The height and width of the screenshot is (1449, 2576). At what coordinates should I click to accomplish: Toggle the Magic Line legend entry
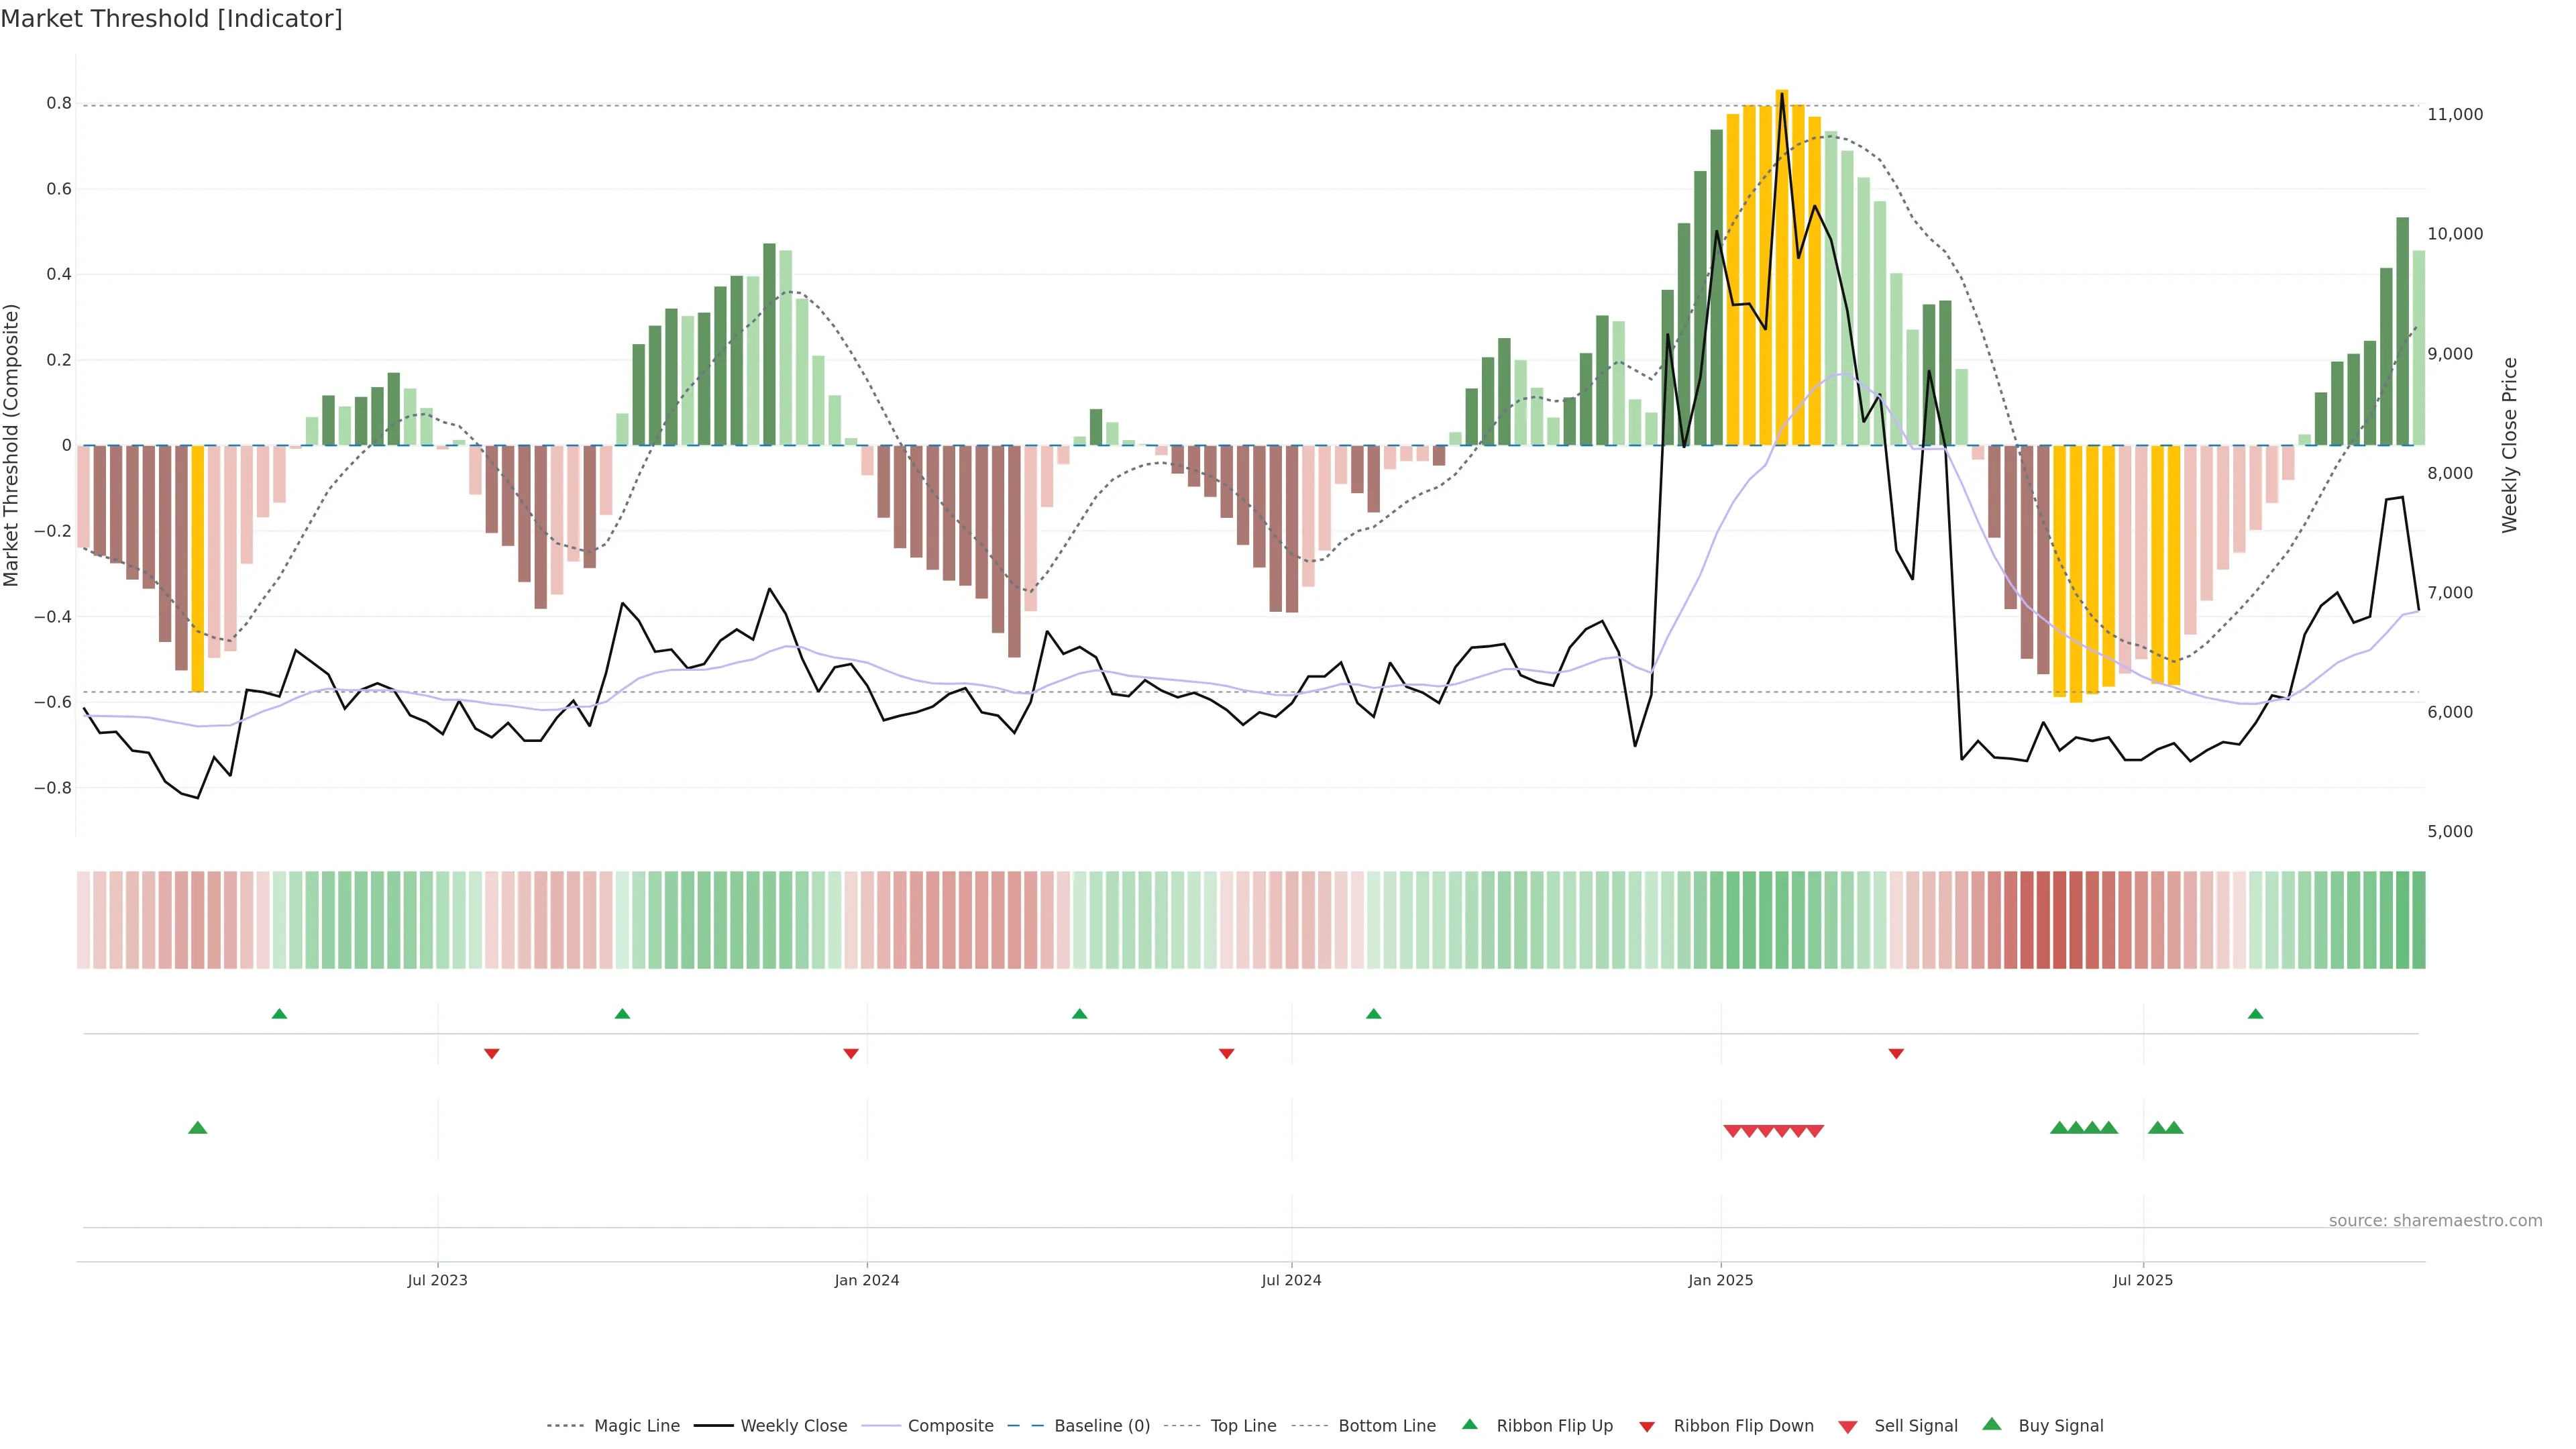(636, 1426)
